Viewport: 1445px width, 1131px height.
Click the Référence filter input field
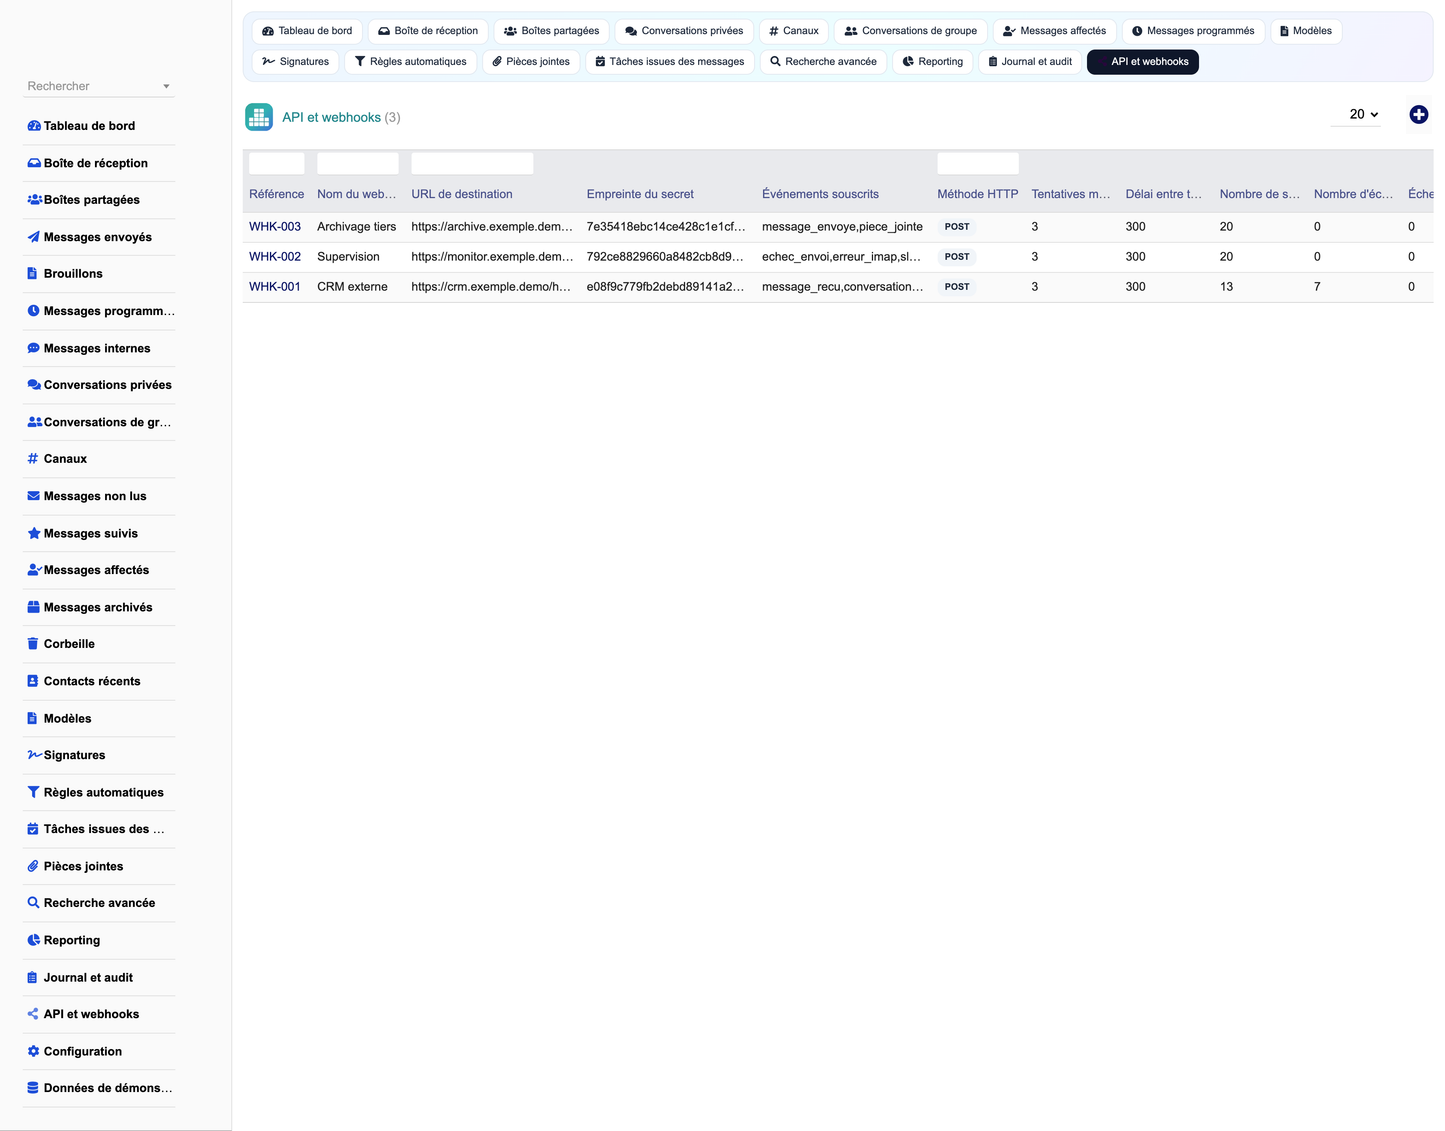point(276,163)
